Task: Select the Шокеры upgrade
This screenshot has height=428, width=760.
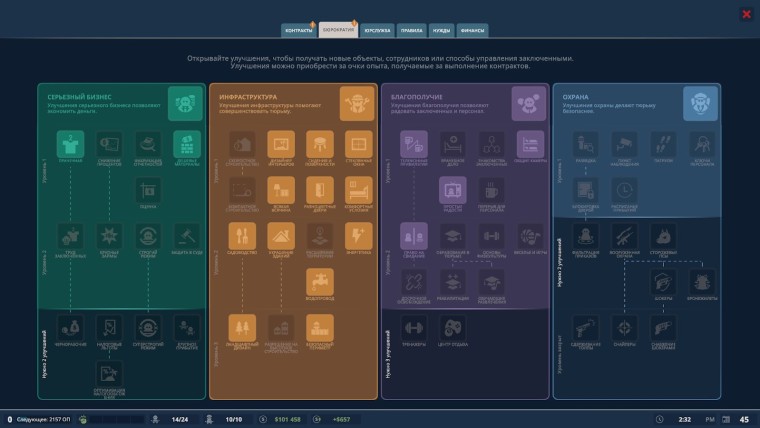Action: click(x=663, y=282)
